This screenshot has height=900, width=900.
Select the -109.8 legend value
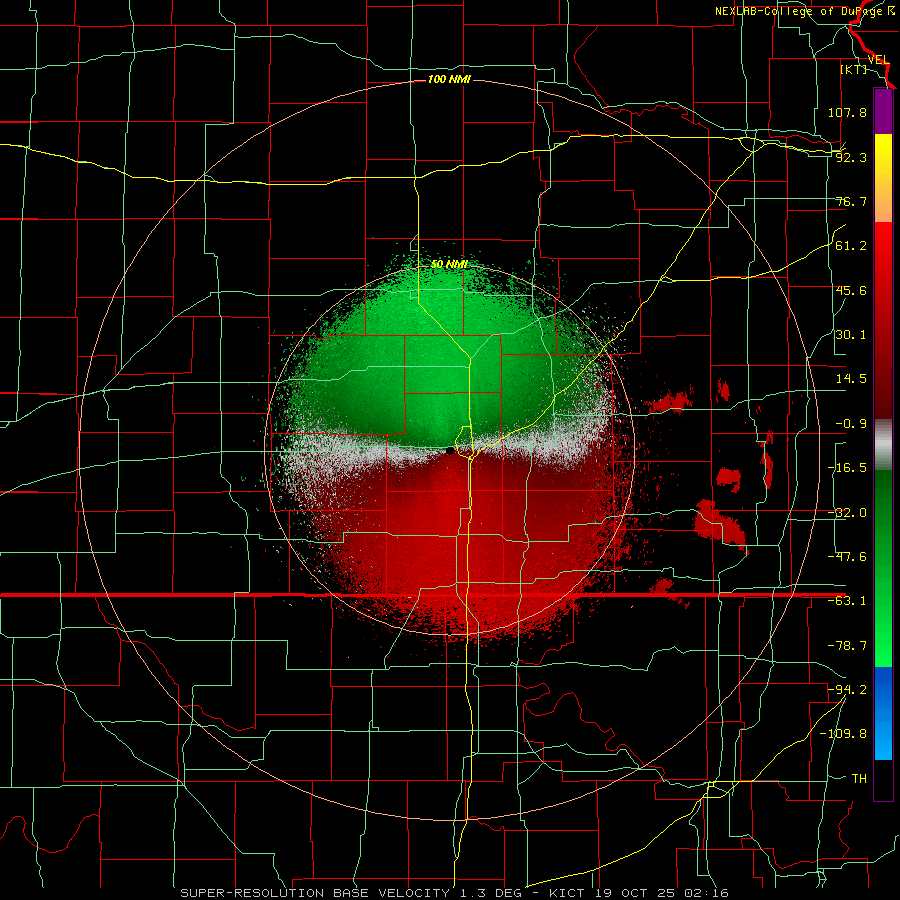(843, 734)
